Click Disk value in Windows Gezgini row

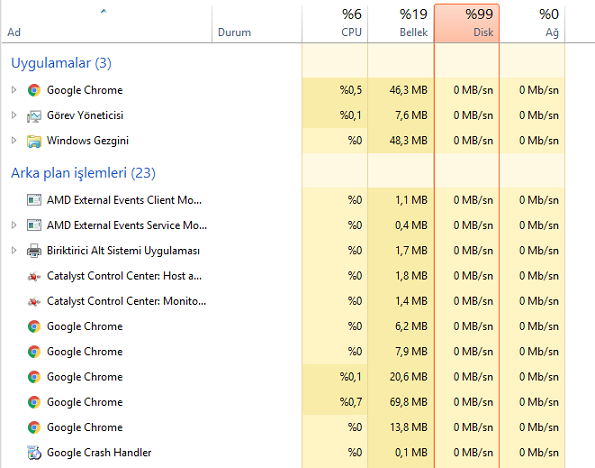coord(473,140)
